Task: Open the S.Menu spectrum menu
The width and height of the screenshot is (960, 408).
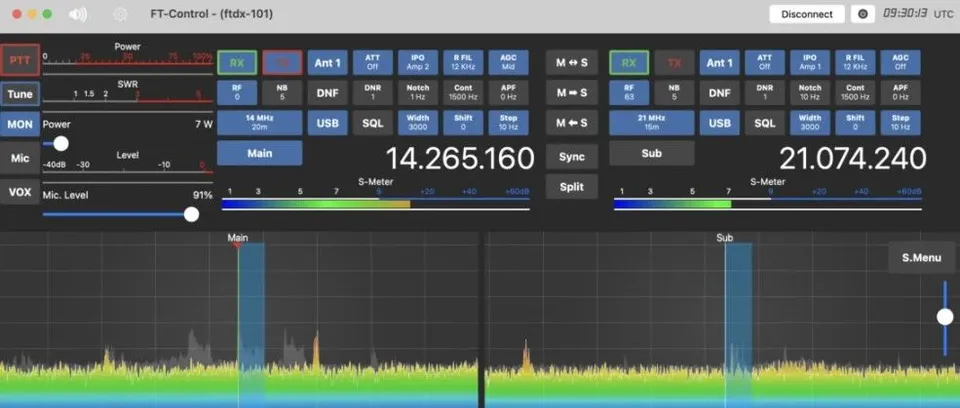Action: click(921, 258)
